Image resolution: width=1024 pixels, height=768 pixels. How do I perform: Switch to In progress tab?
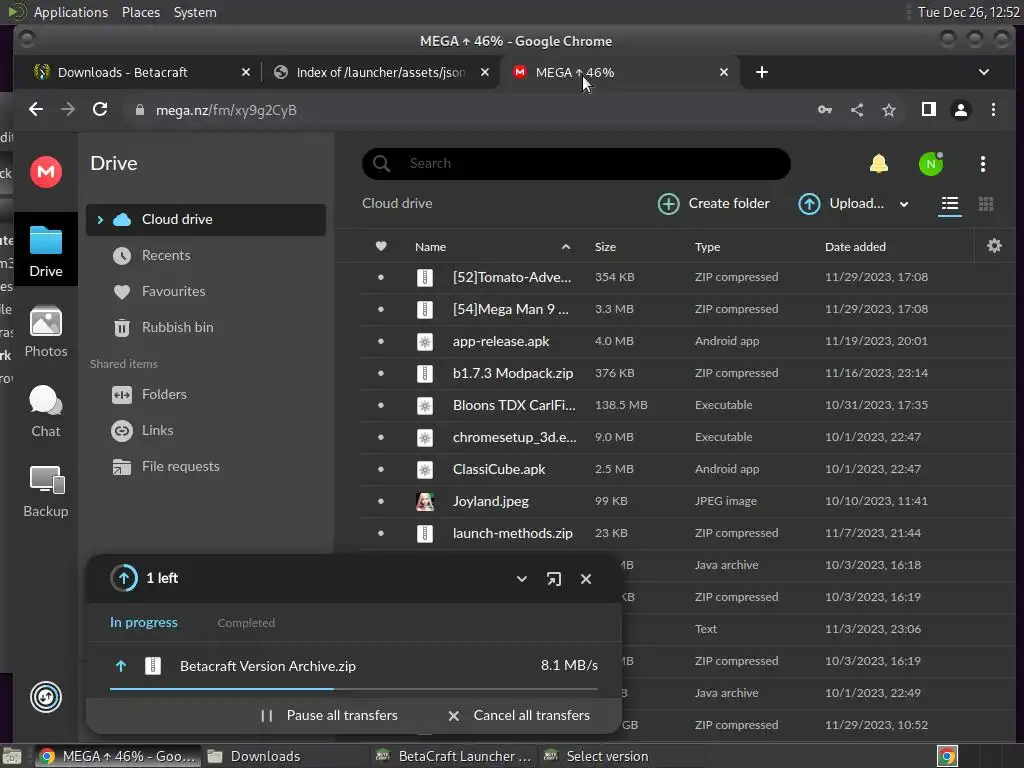coord(144,622)
